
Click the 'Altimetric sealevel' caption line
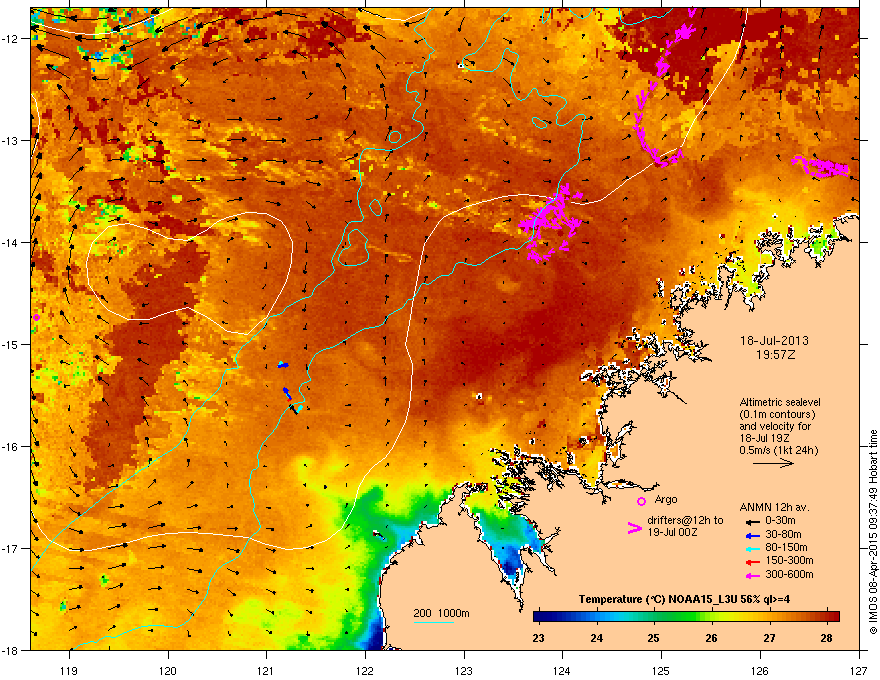780,402
